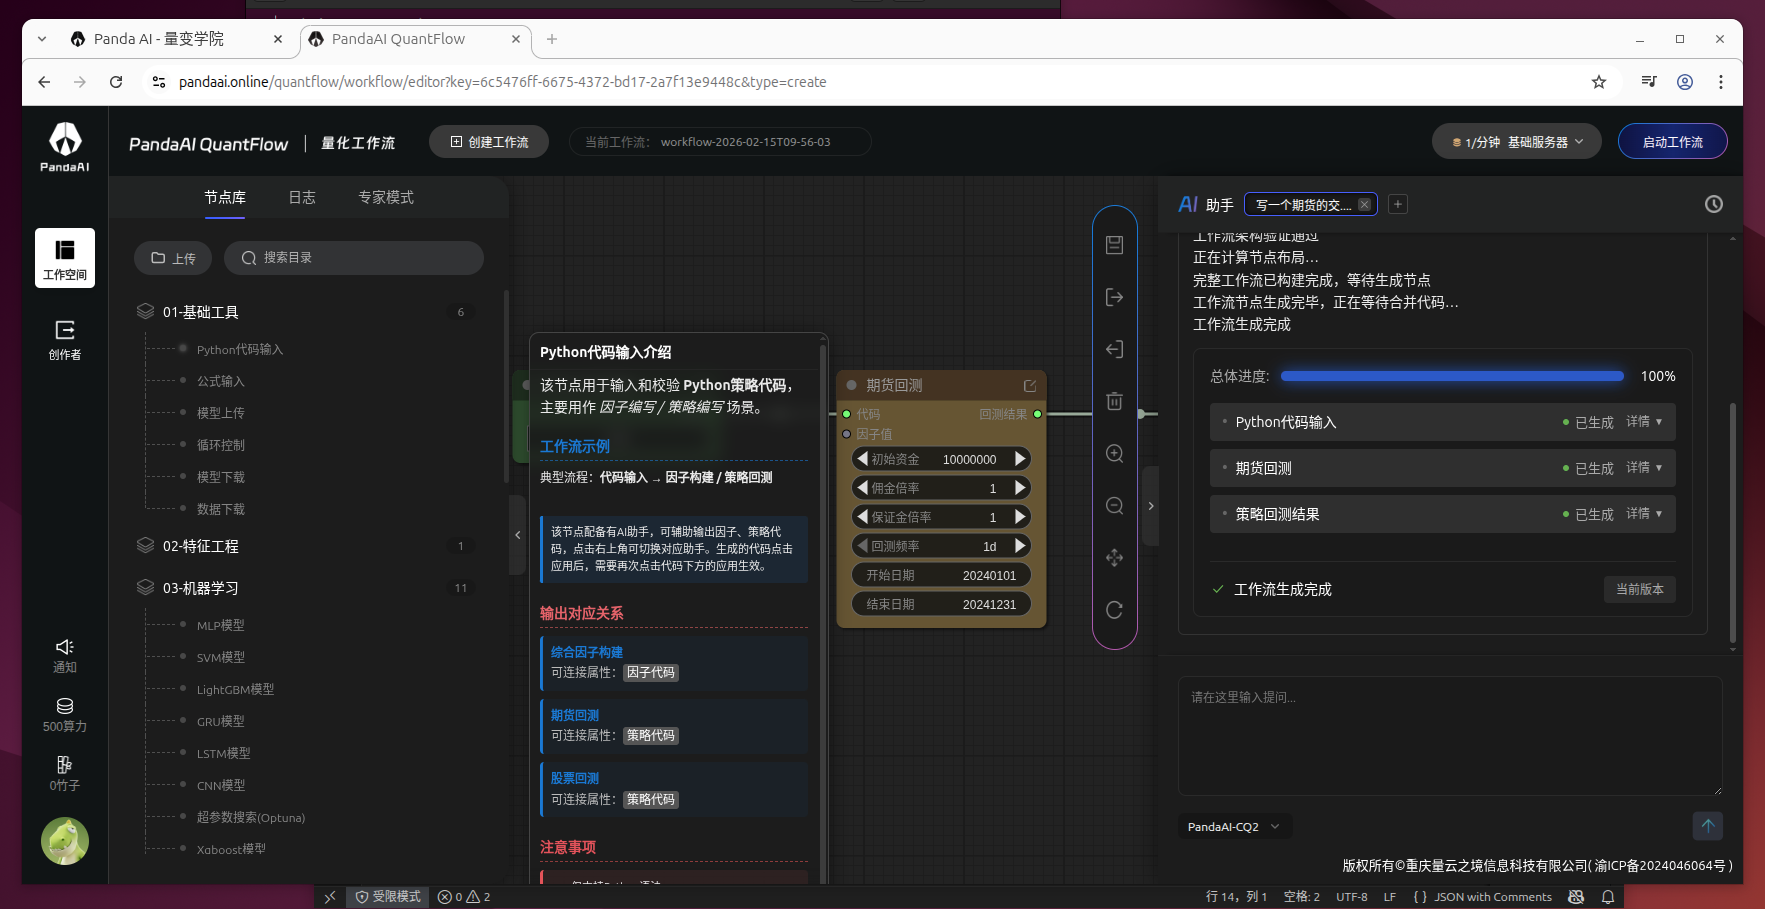Click the export workflow icon

(x=1115, y=297)
